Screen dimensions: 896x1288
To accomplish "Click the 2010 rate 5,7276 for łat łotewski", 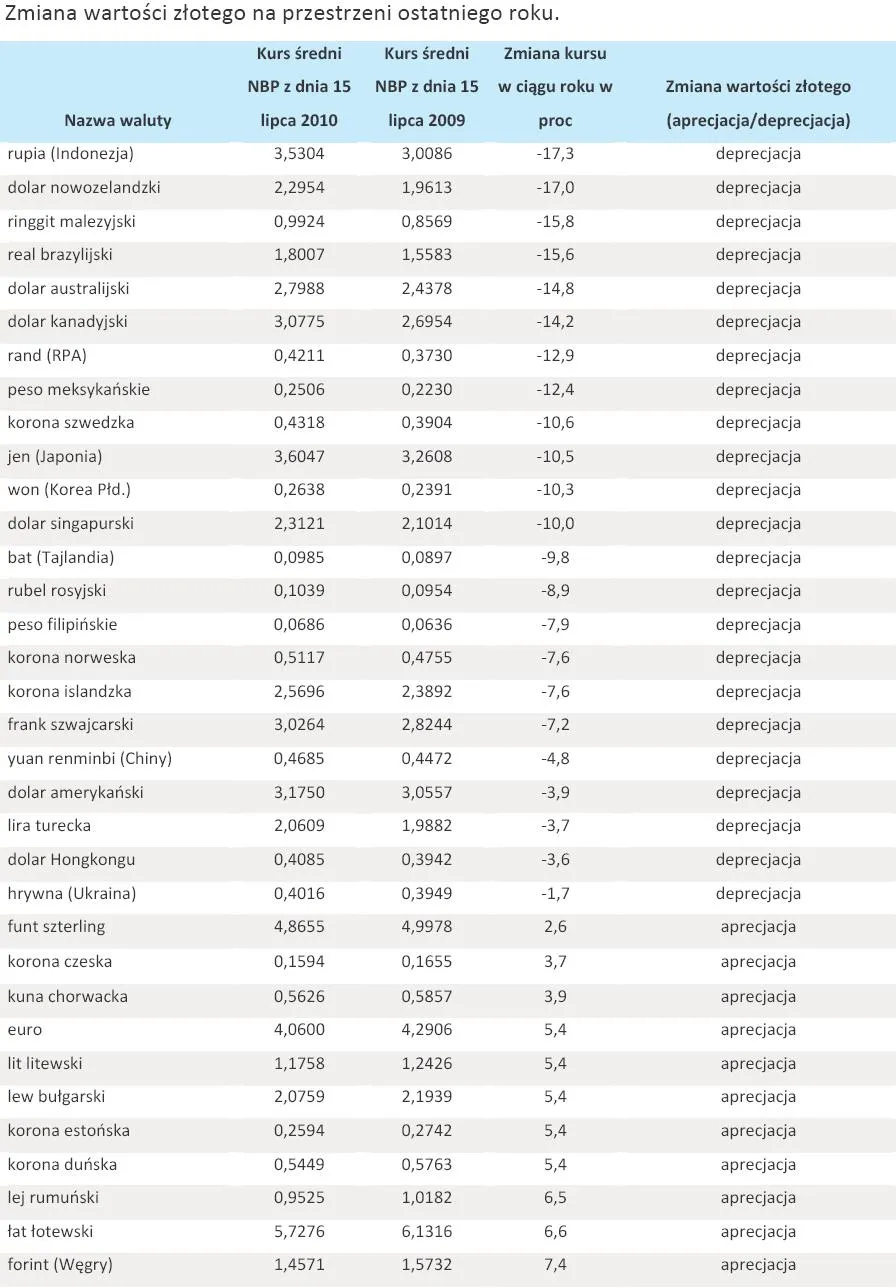I will pos(299,1232).
